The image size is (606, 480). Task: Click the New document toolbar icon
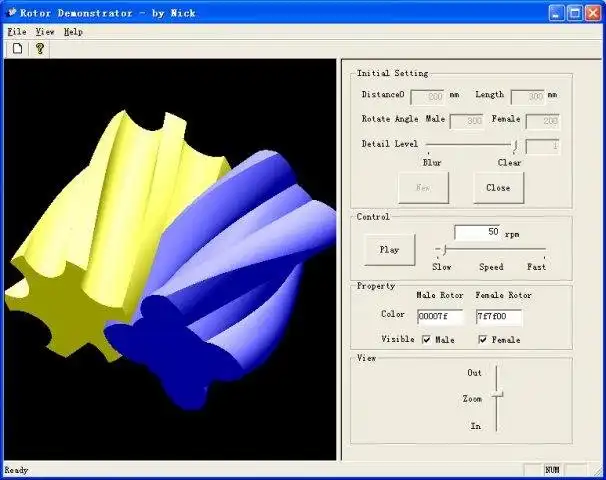17,49
